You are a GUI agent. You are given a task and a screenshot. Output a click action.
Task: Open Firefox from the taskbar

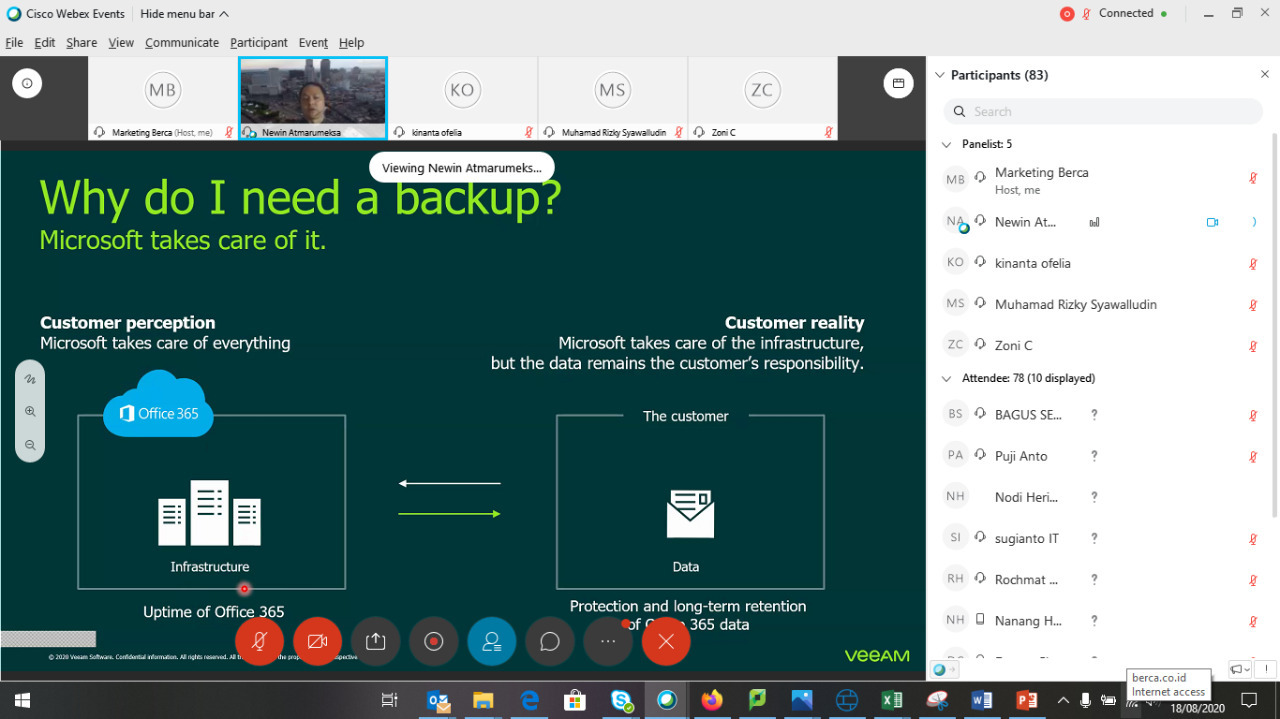[712, 700]
